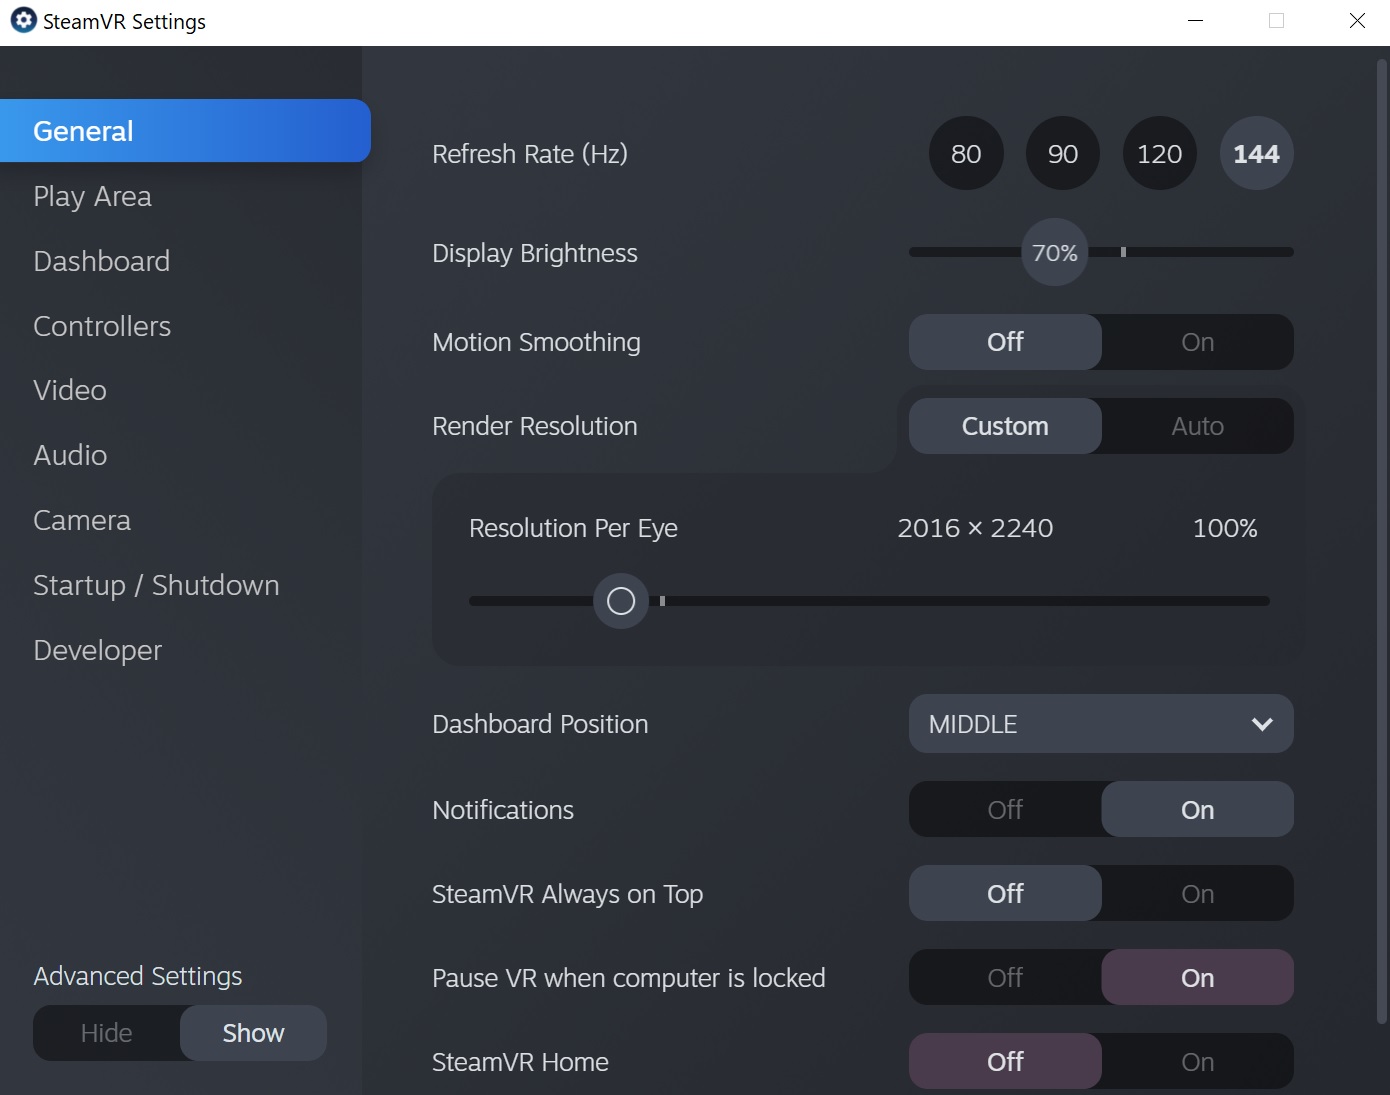Disable Pause VR when computer is locked
This screenshot has height=1095, width=1390.
click(x=1005, y=977)
